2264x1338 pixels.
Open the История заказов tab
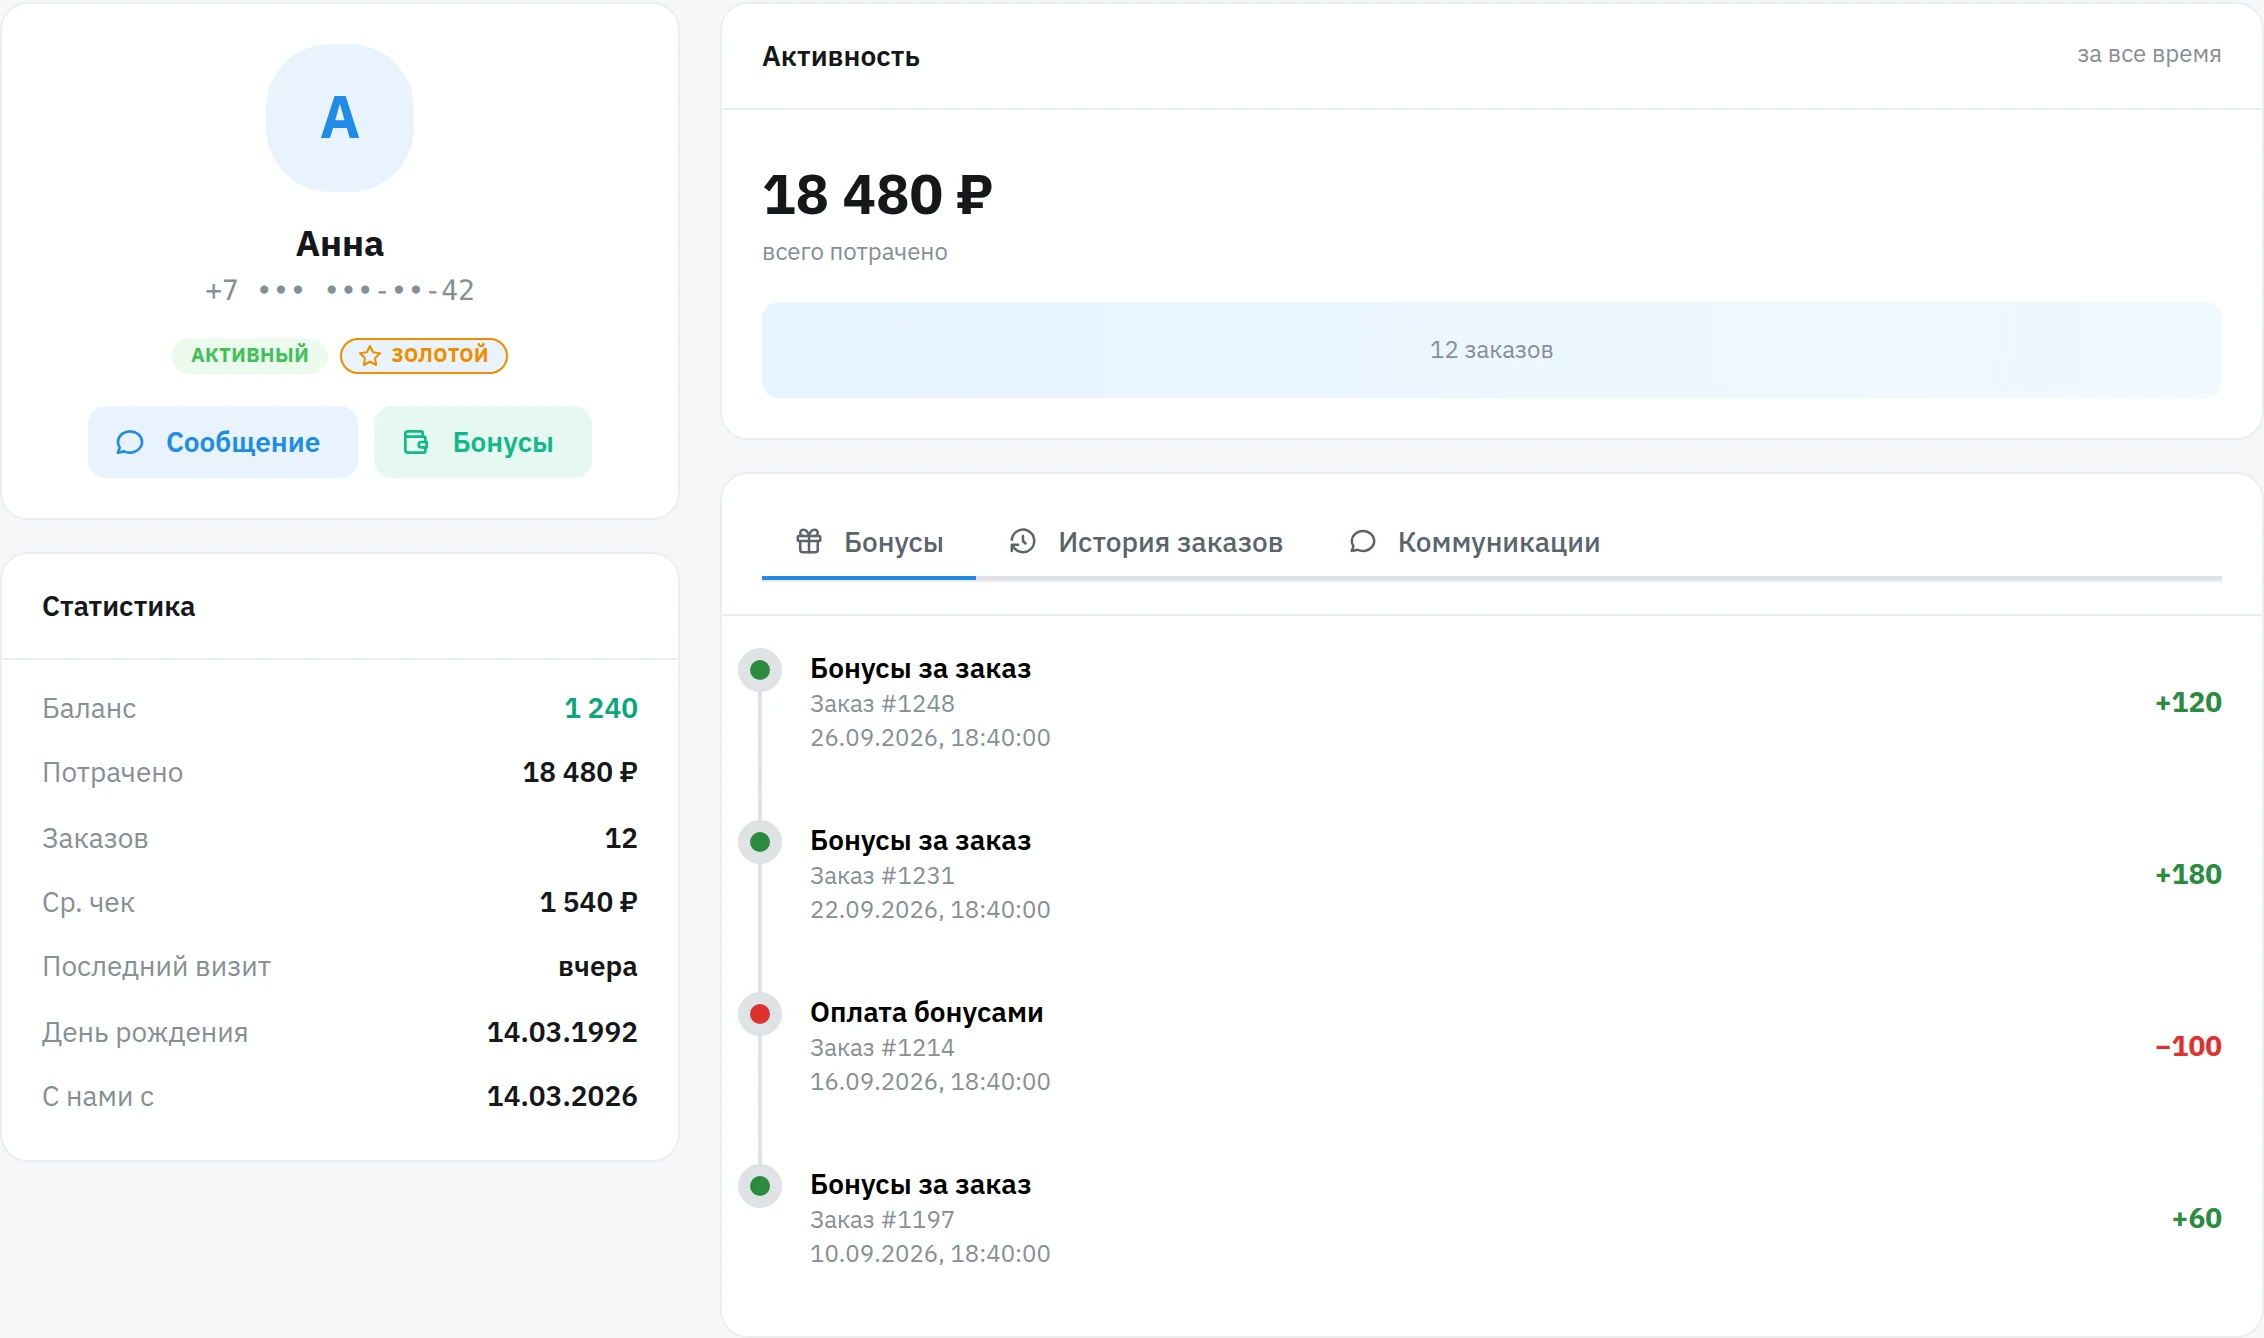pos(1145,542)
